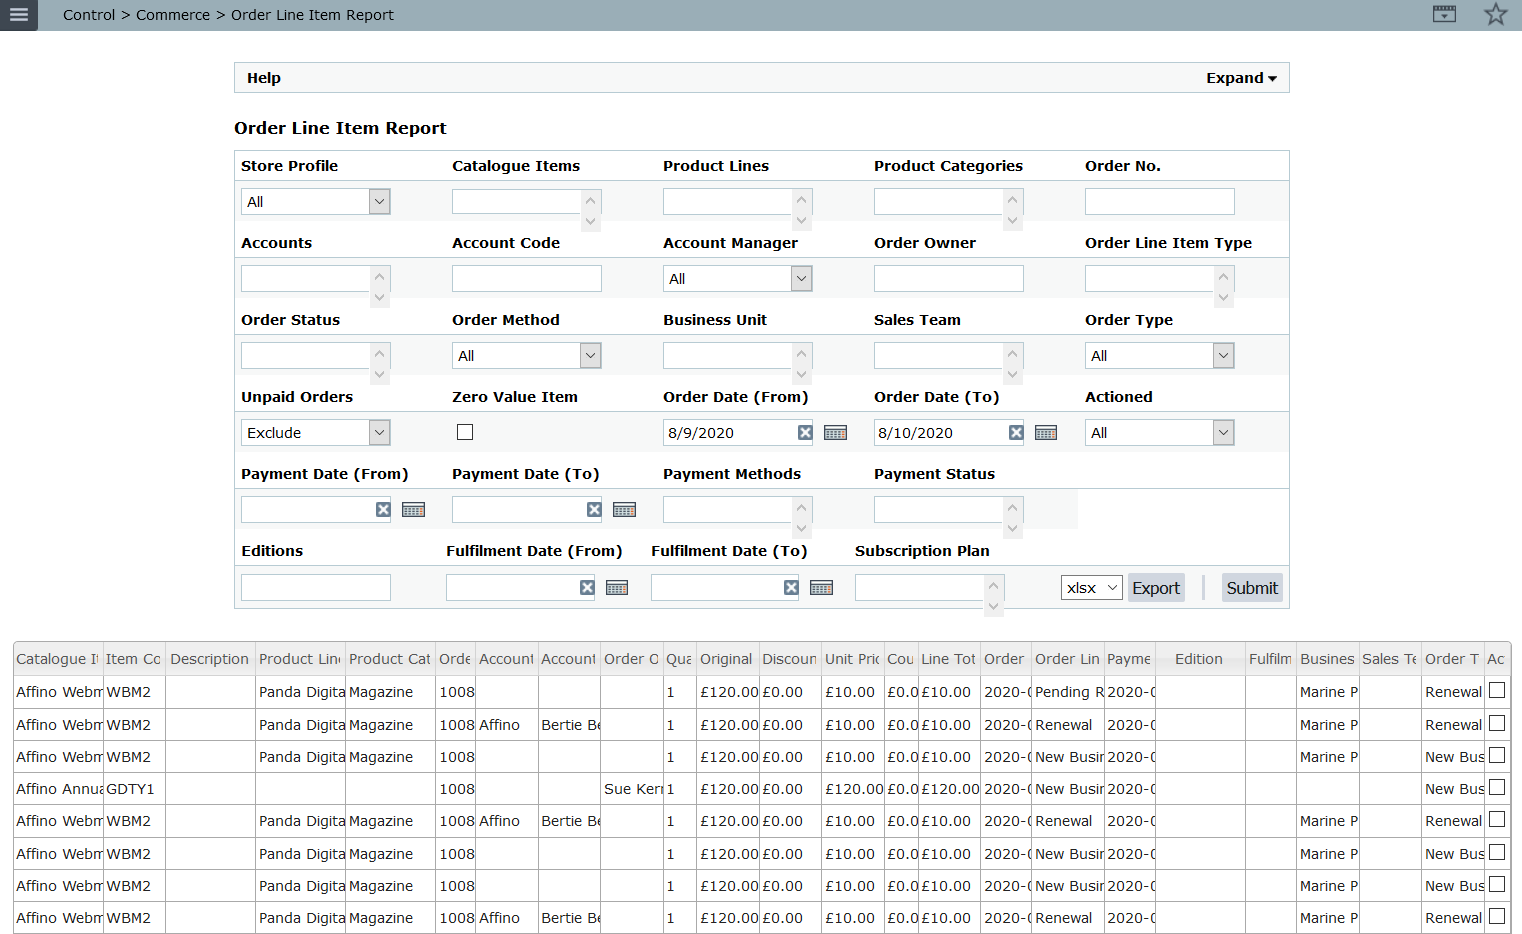Click into Editions input field
Screen dimensions: 1522x934
316,587
